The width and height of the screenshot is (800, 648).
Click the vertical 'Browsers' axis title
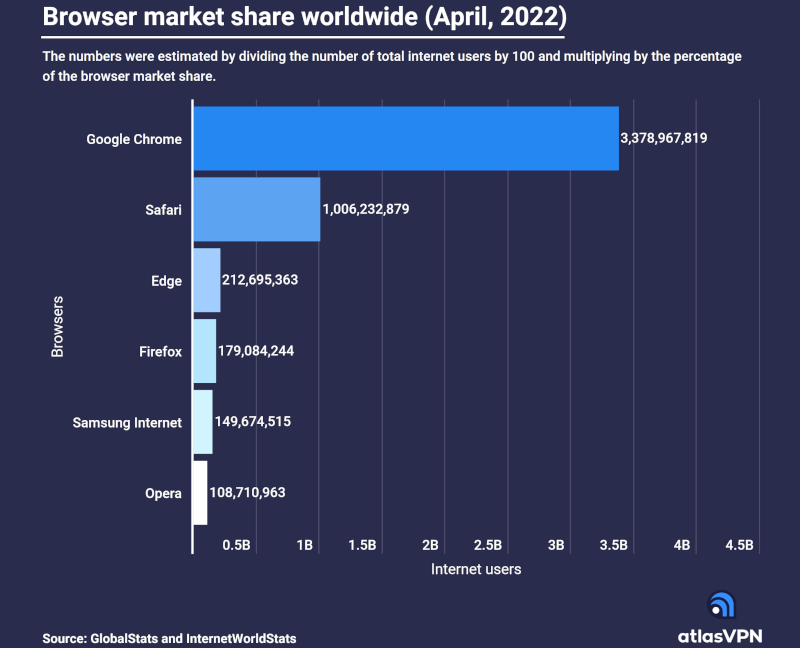click(x=57, y=326)
